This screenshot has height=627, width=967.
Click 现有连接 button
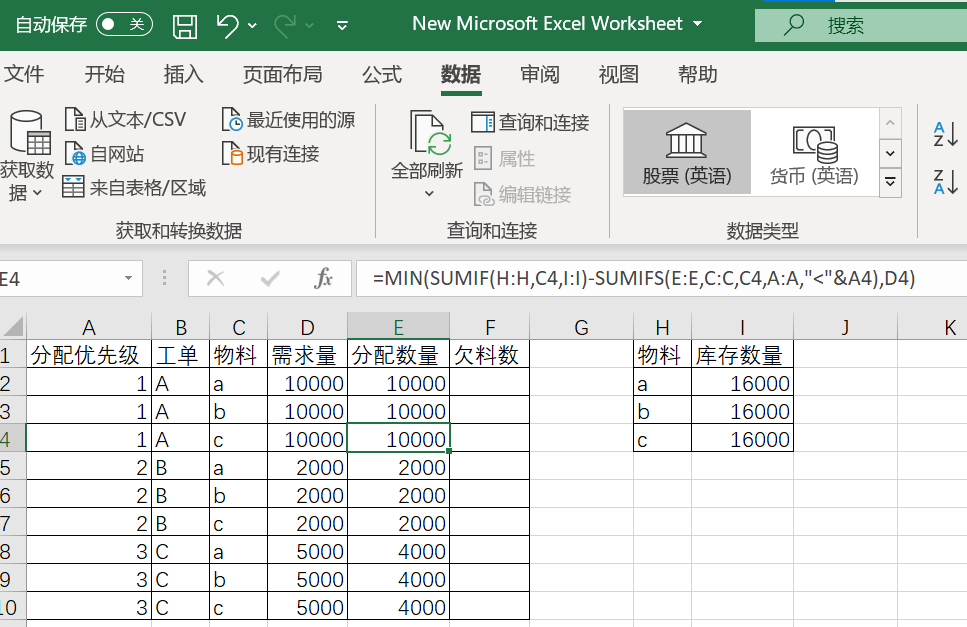pos(270,154)
